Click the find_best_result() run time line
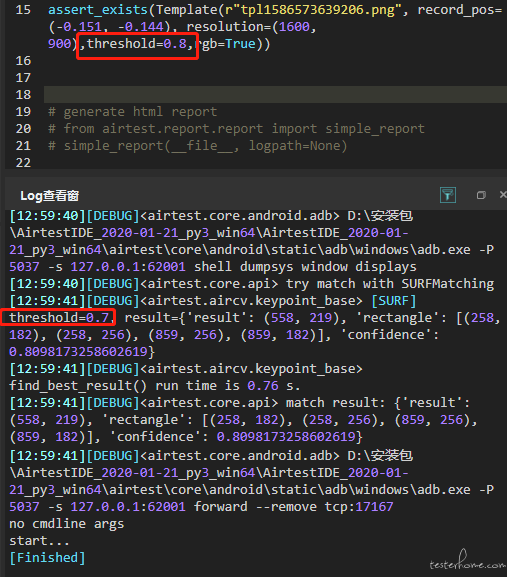 coord(155,386)
